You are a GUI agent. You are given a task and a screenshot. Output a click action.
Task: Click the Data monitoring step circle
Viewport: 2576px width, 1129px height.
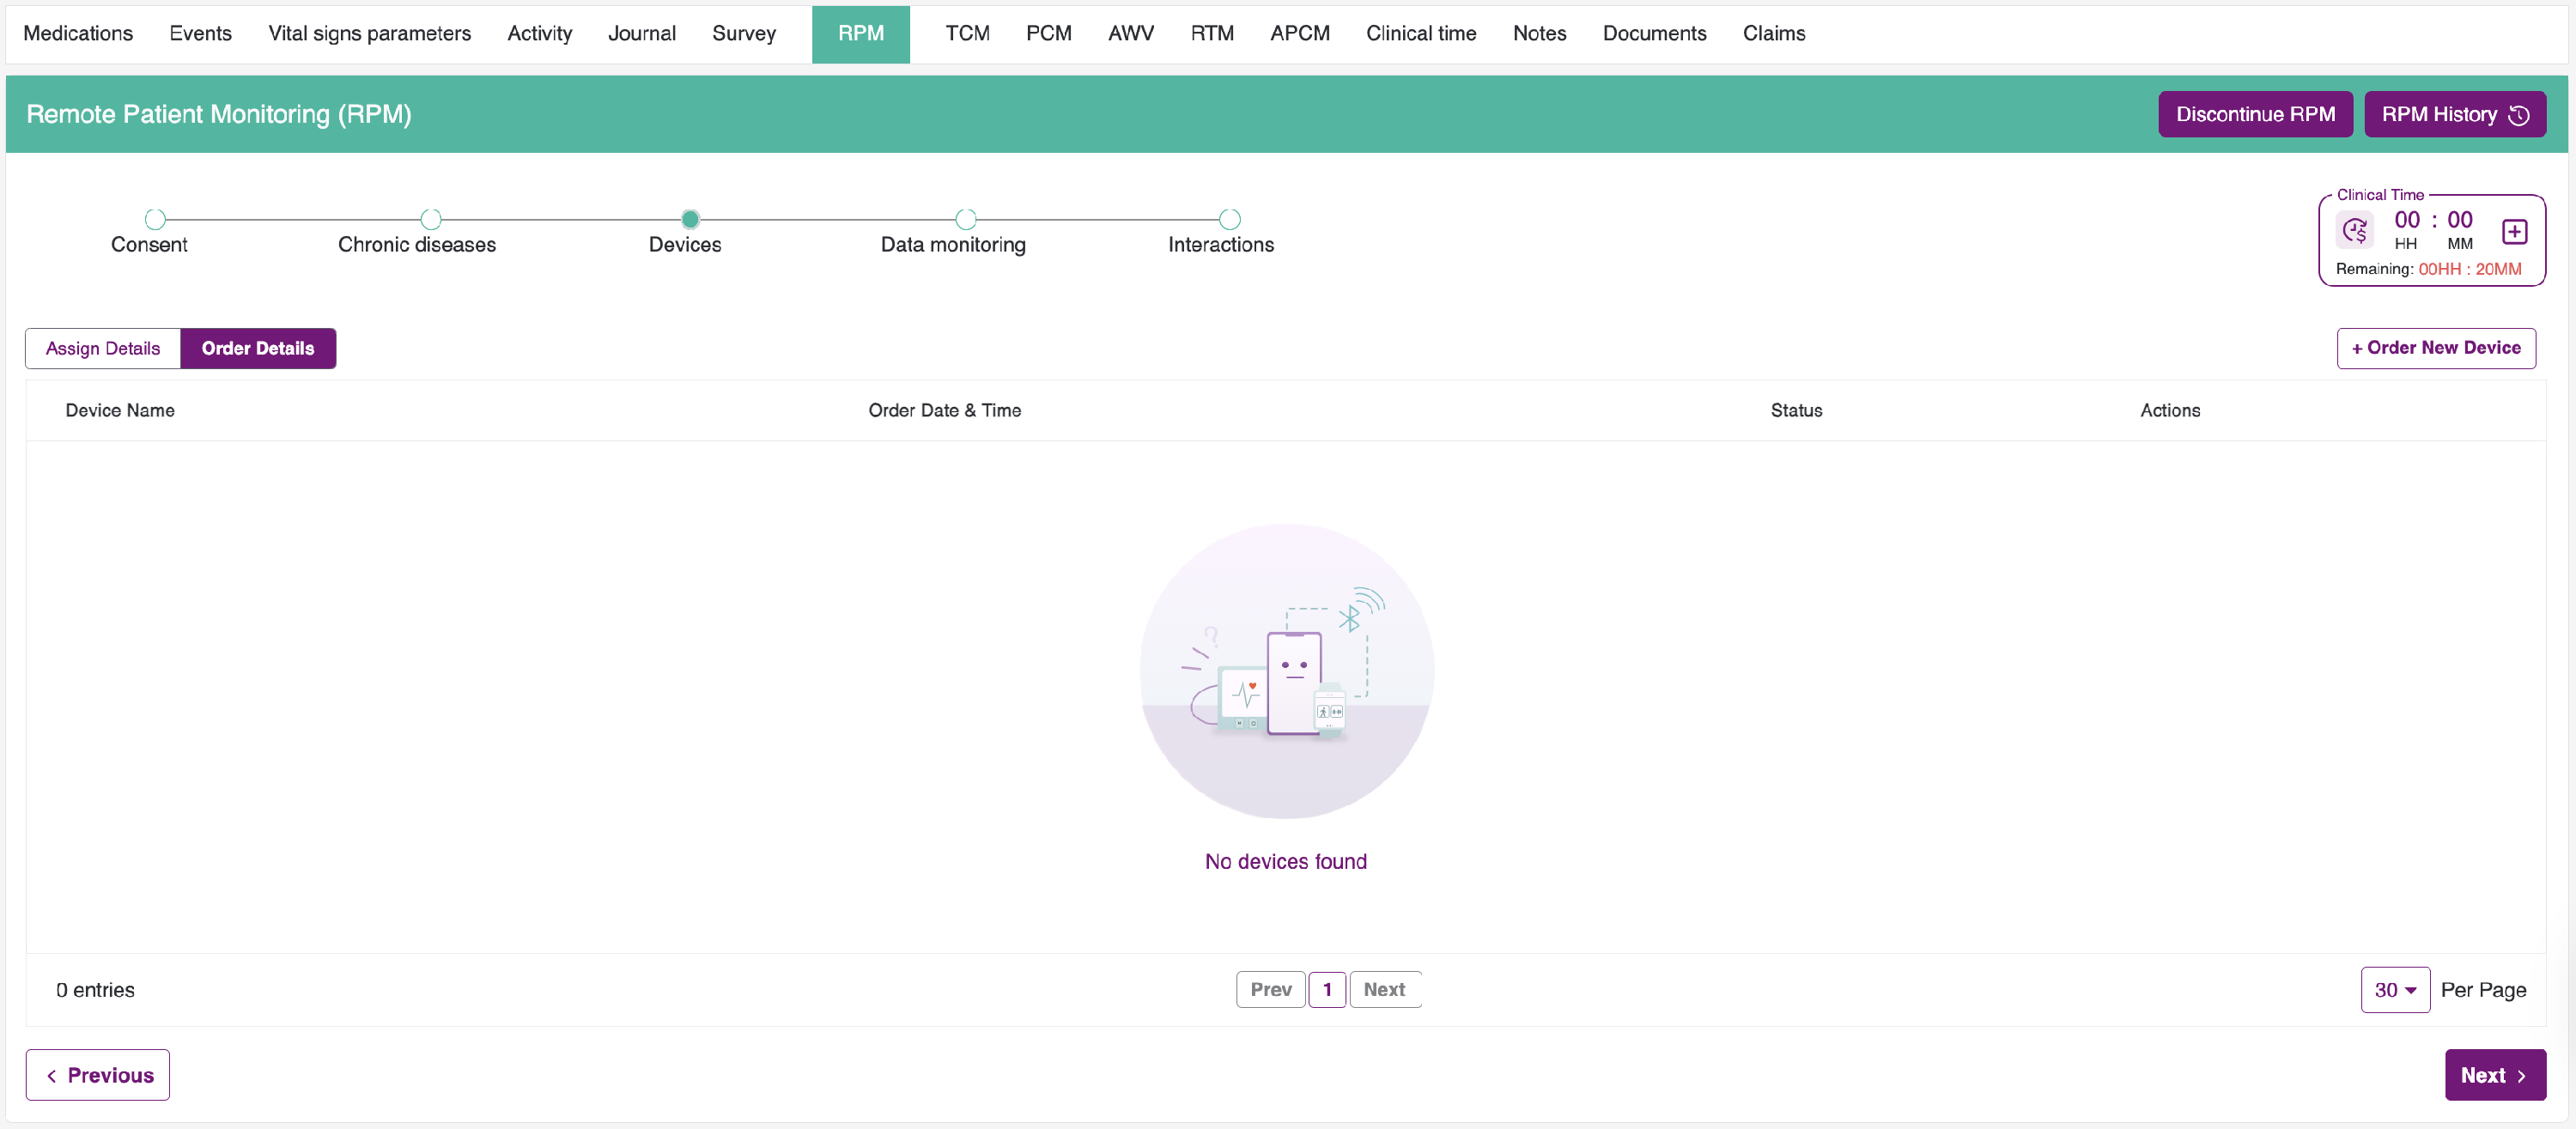pyautogui.click(x=965, y=219)
